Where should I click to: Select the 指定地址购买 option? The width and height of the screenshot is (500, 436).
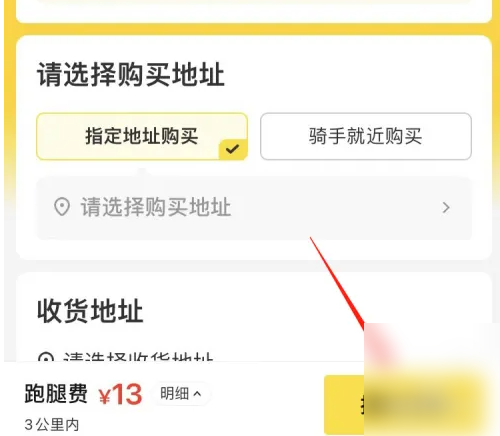click(x=142, y=136)
